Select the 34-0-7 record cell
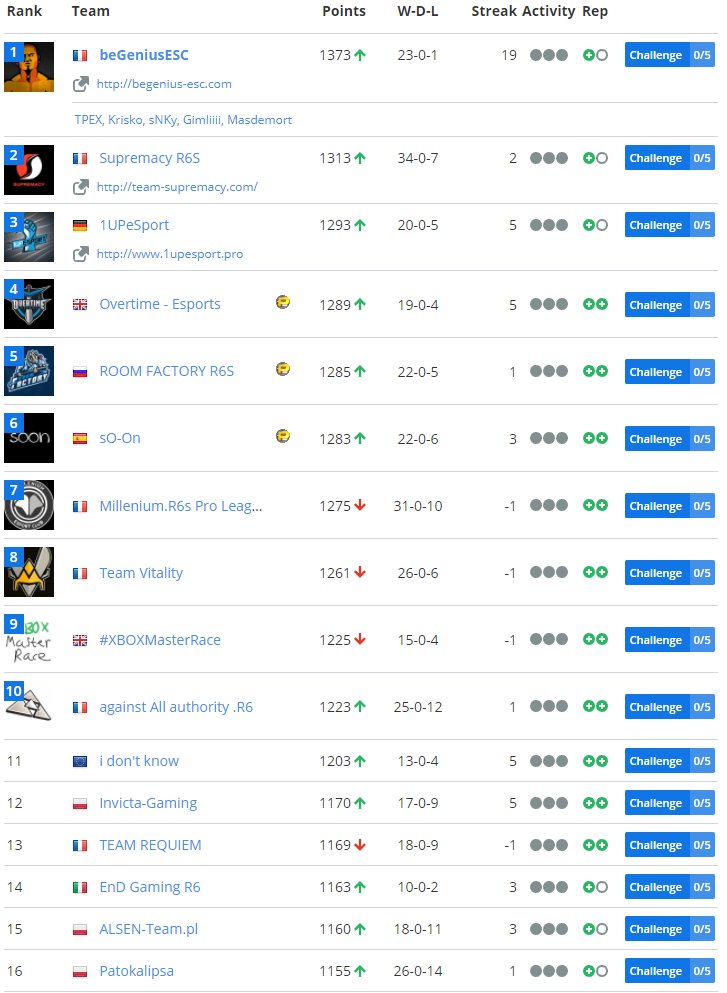727x993 pixels. [x=417, y=158]
